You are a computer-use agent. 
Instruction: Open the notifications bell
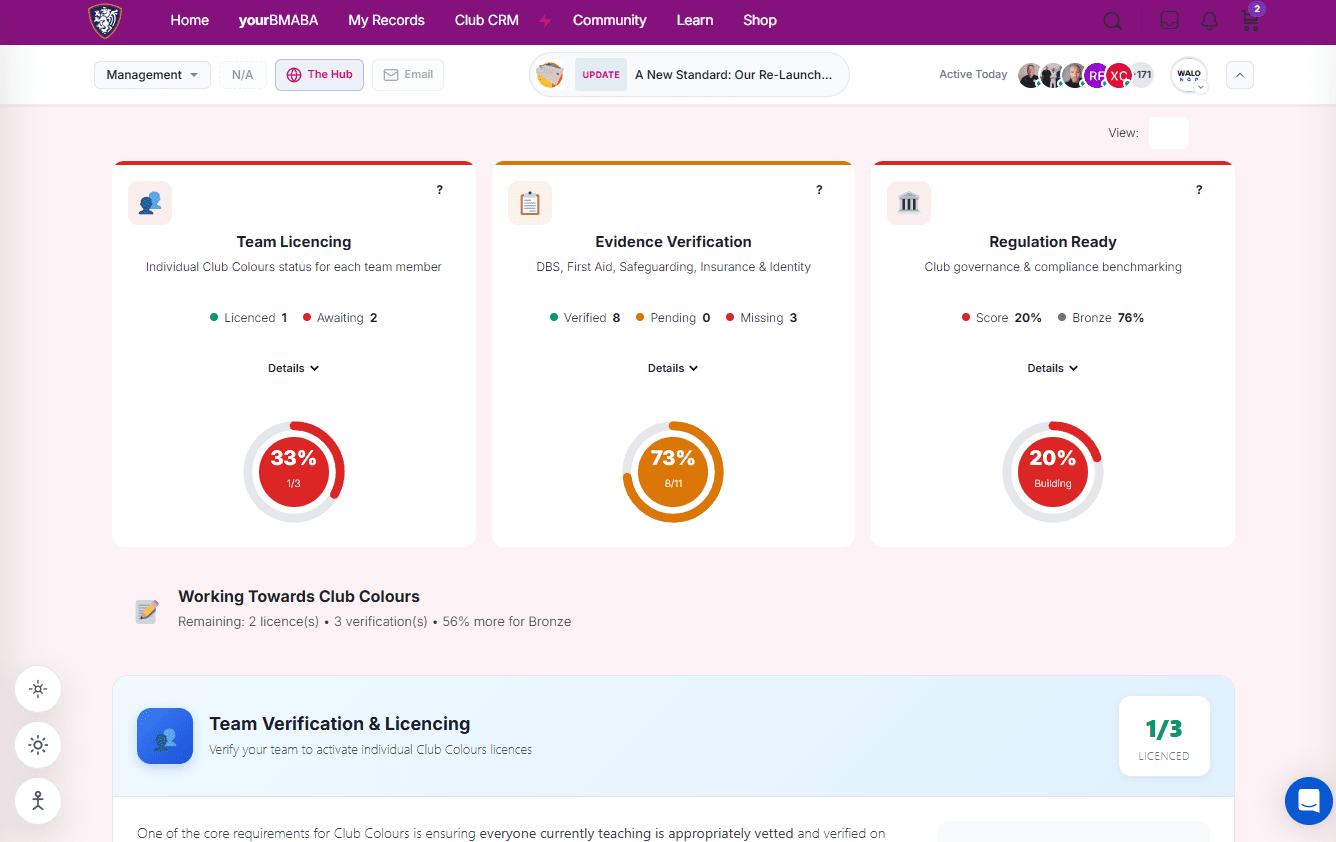1210,21
